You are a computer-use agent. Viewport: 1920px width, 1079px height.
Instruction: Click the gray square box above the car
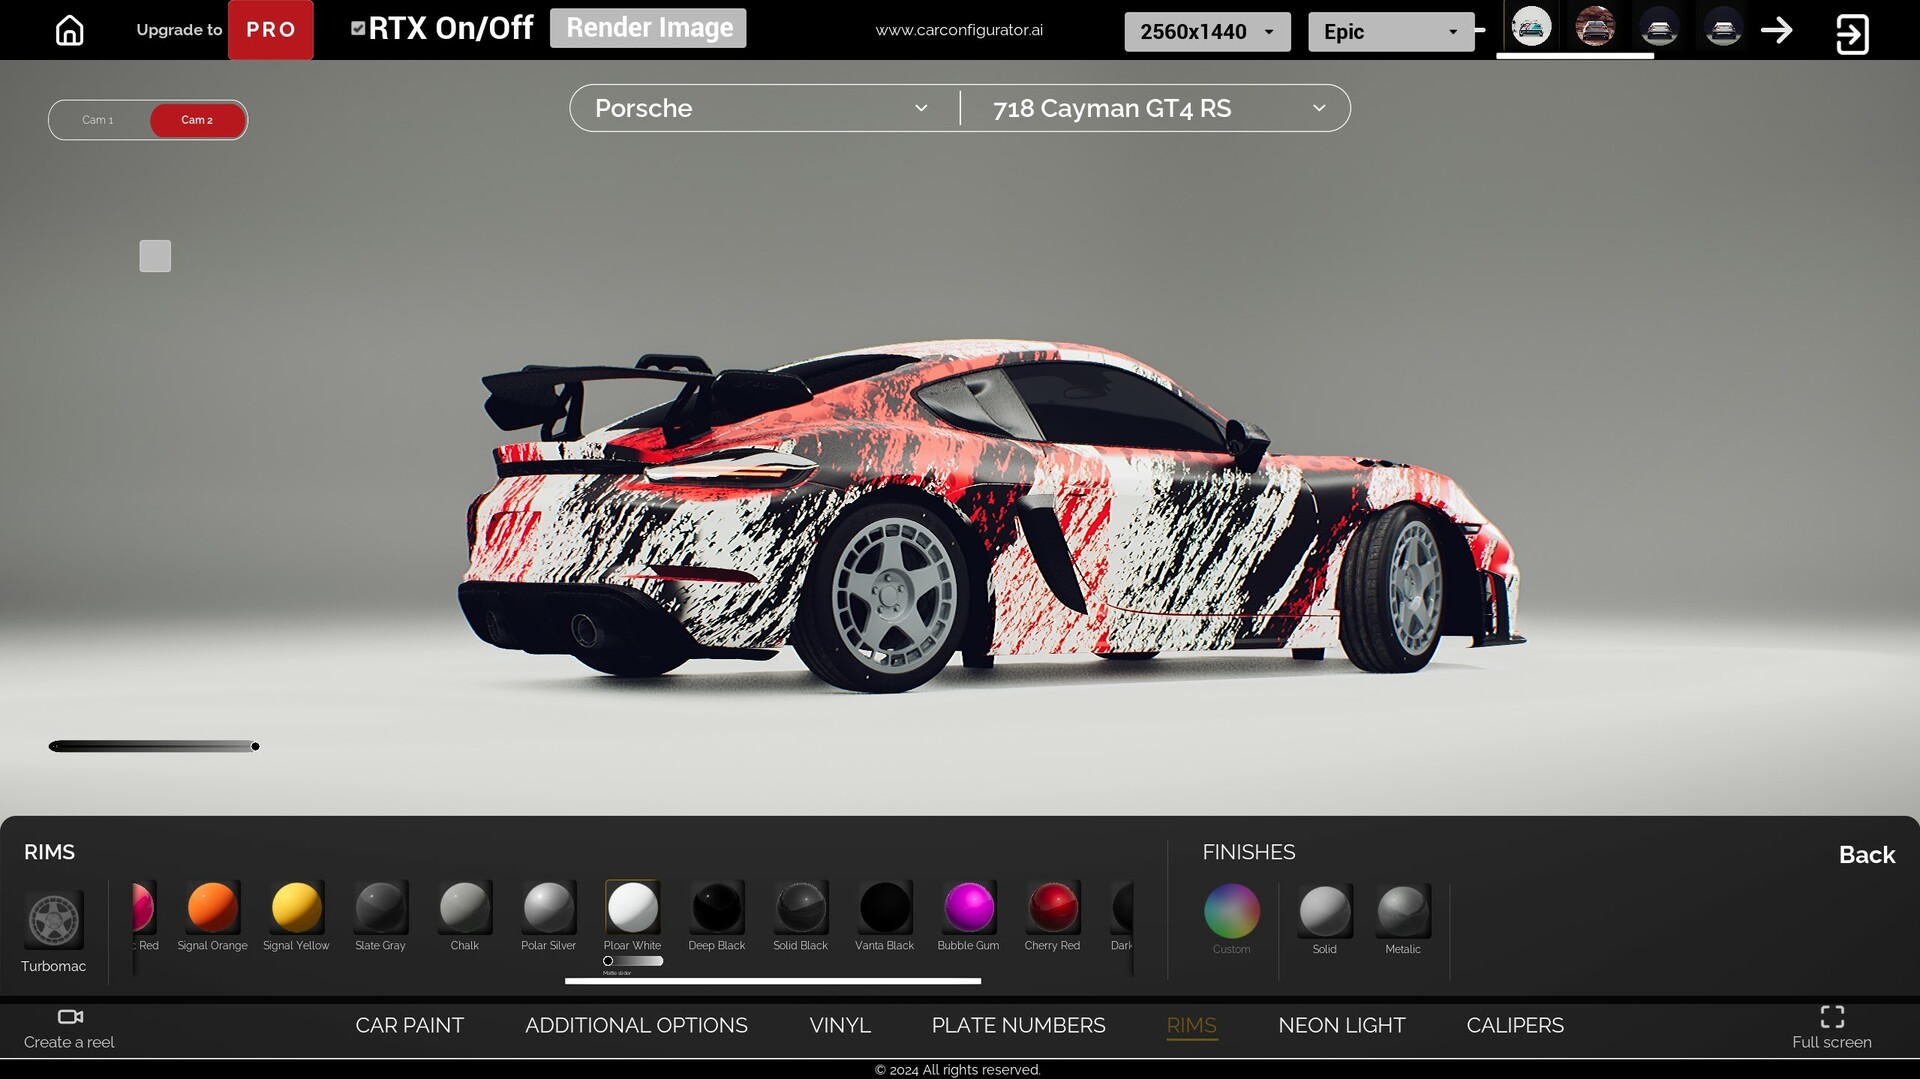pyautogui.click(x=155, y=256)
